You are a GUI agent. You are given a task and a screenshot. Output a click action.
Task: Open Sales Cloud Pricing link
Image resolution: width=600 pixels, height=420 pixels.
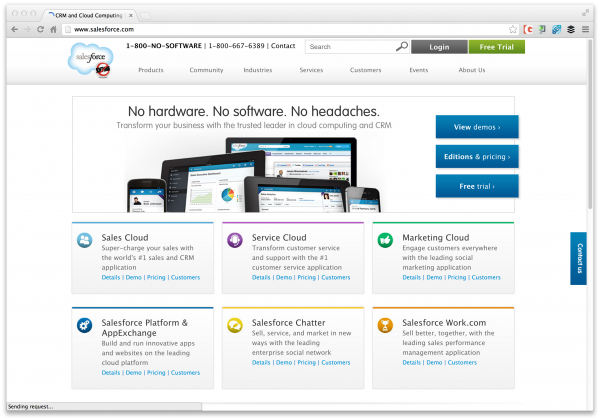coord(156,277)
